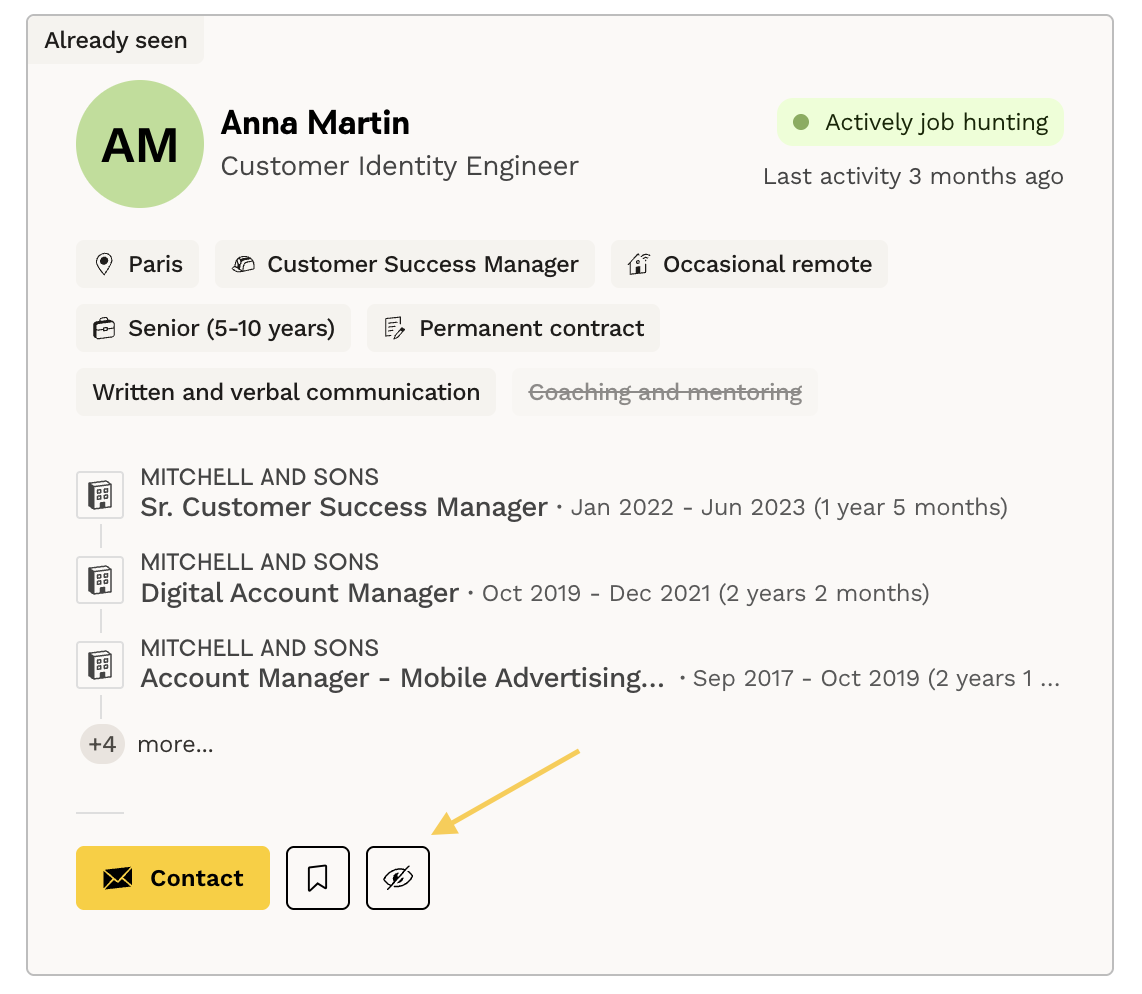Click the Occasional remote house icon
1142x994 pixels.
639,264
